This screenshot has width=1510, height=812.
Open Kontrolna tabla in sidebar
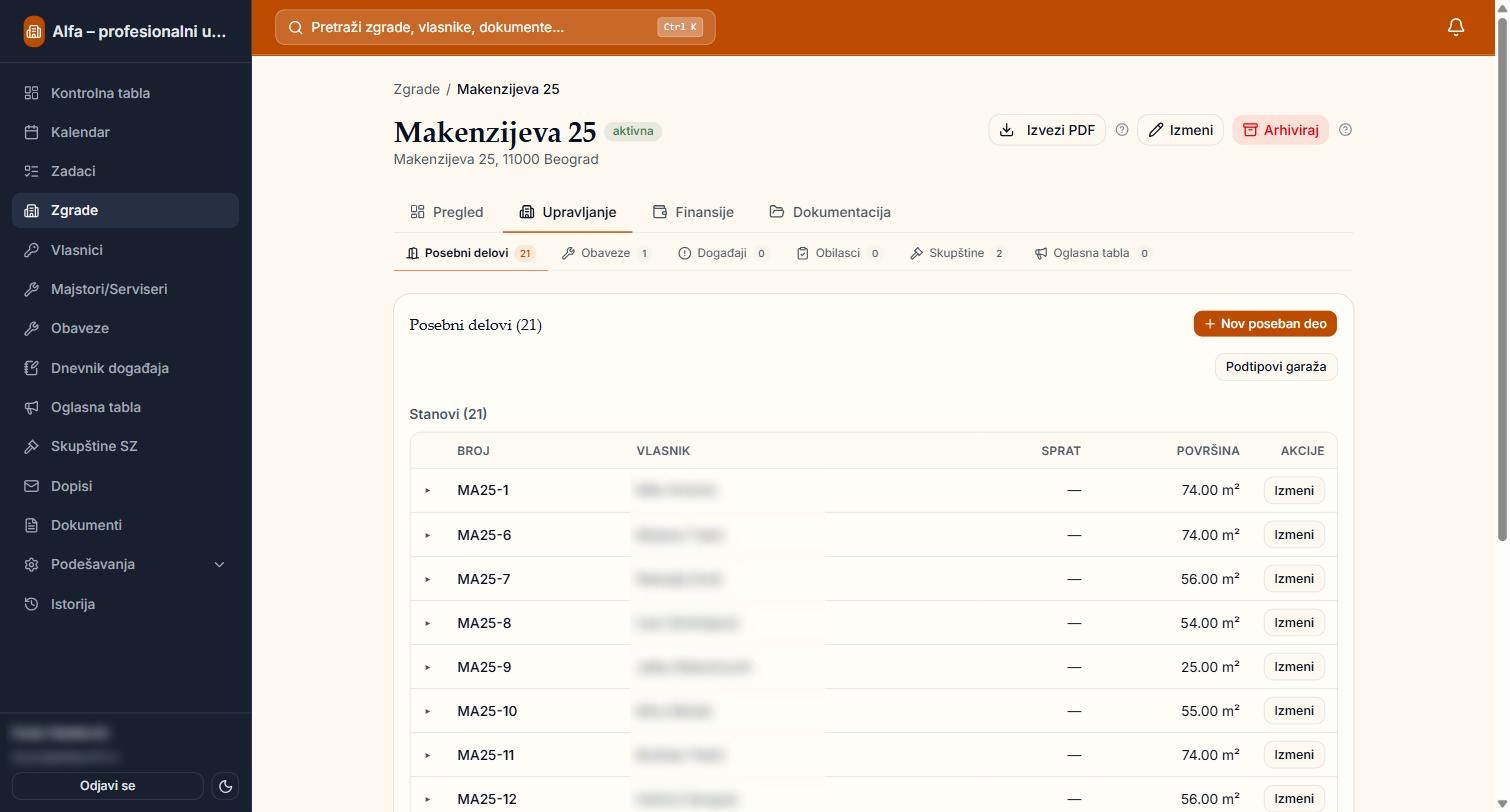pyautogui.click(x=125, y=93)
